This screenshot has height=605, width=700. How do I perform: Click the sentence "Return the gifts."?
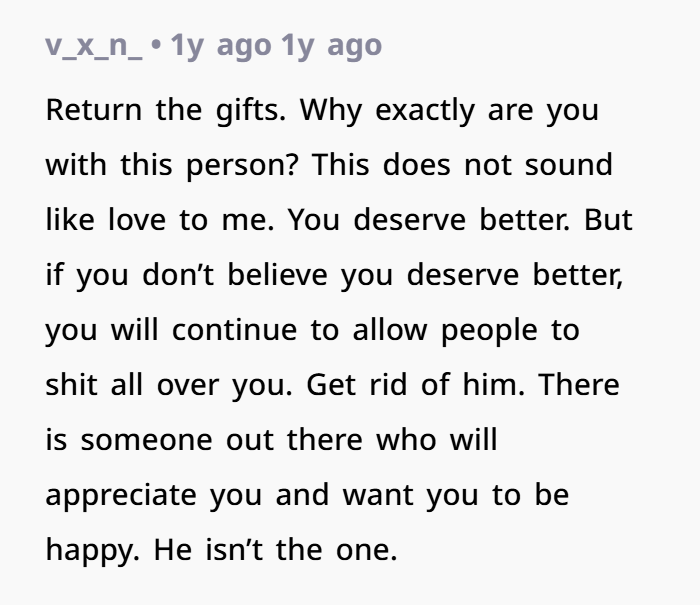(167, 109)
